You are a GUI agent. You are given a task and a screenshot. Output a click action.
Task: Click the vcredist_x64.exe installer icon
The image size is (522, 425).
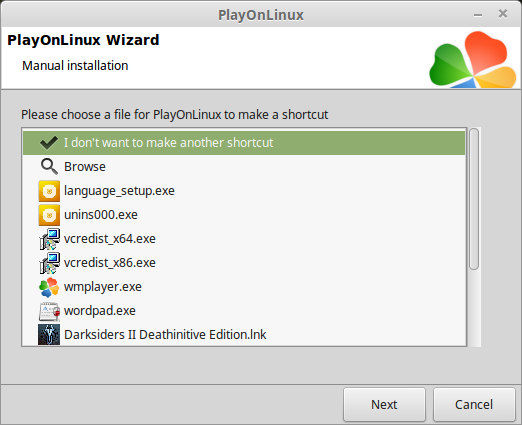click(x=50, y=239)
